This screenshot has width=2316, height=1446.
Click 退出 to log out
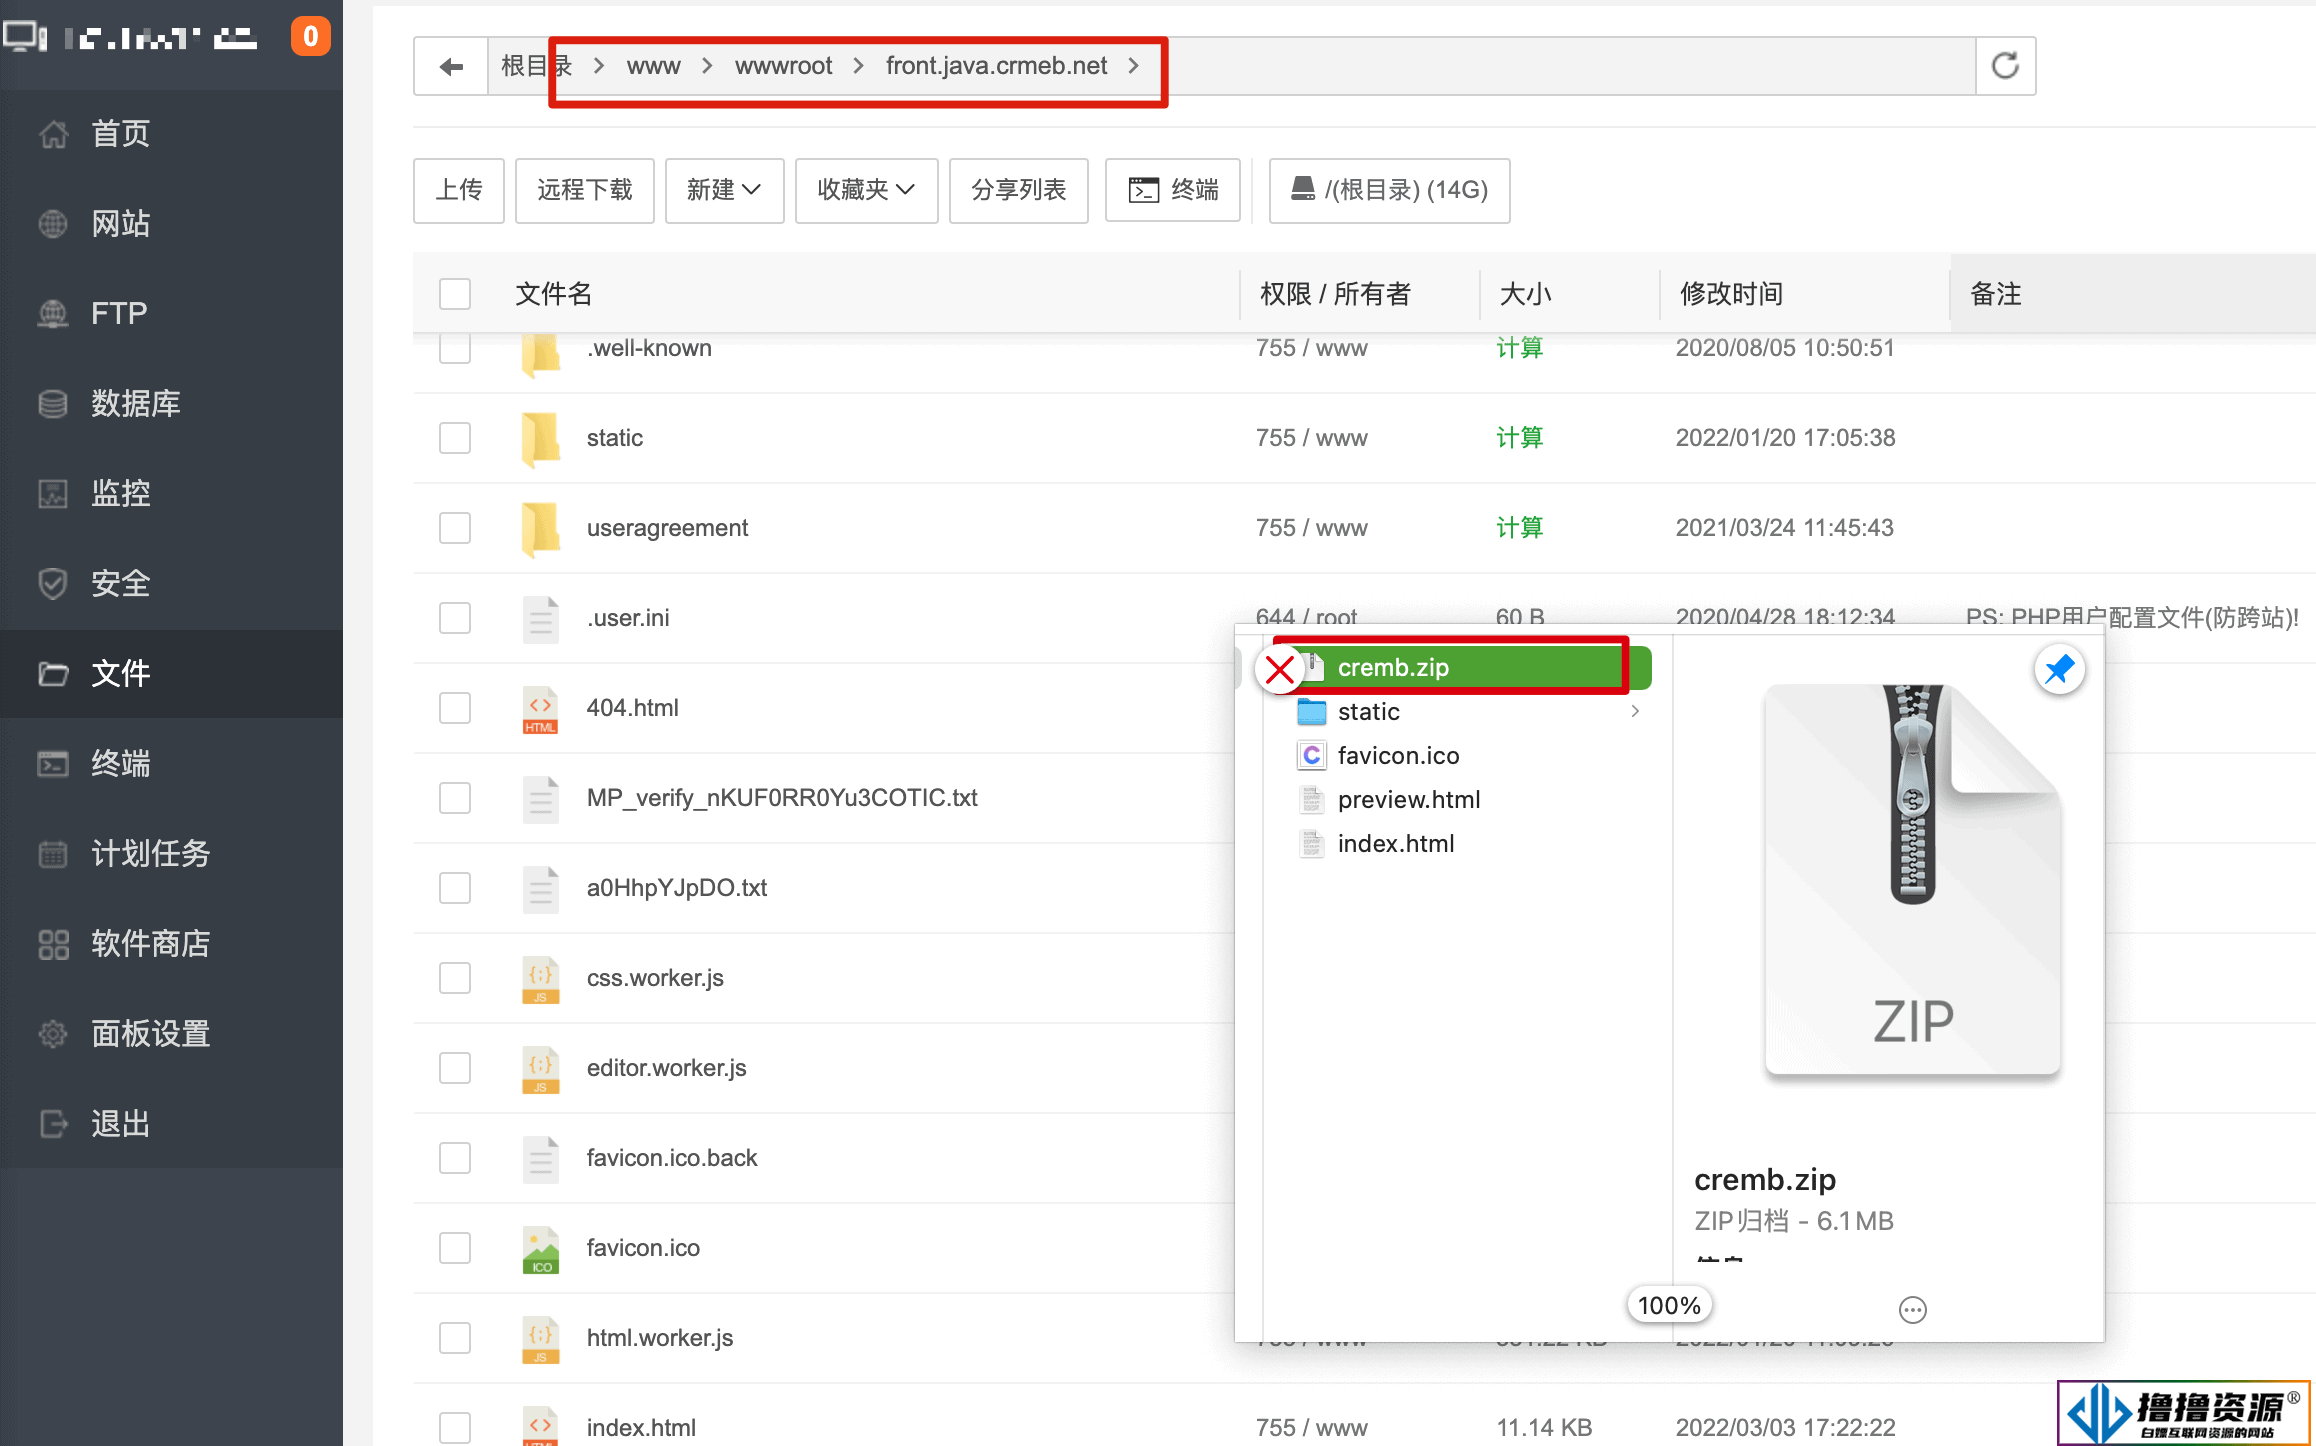coord(171,1124)
